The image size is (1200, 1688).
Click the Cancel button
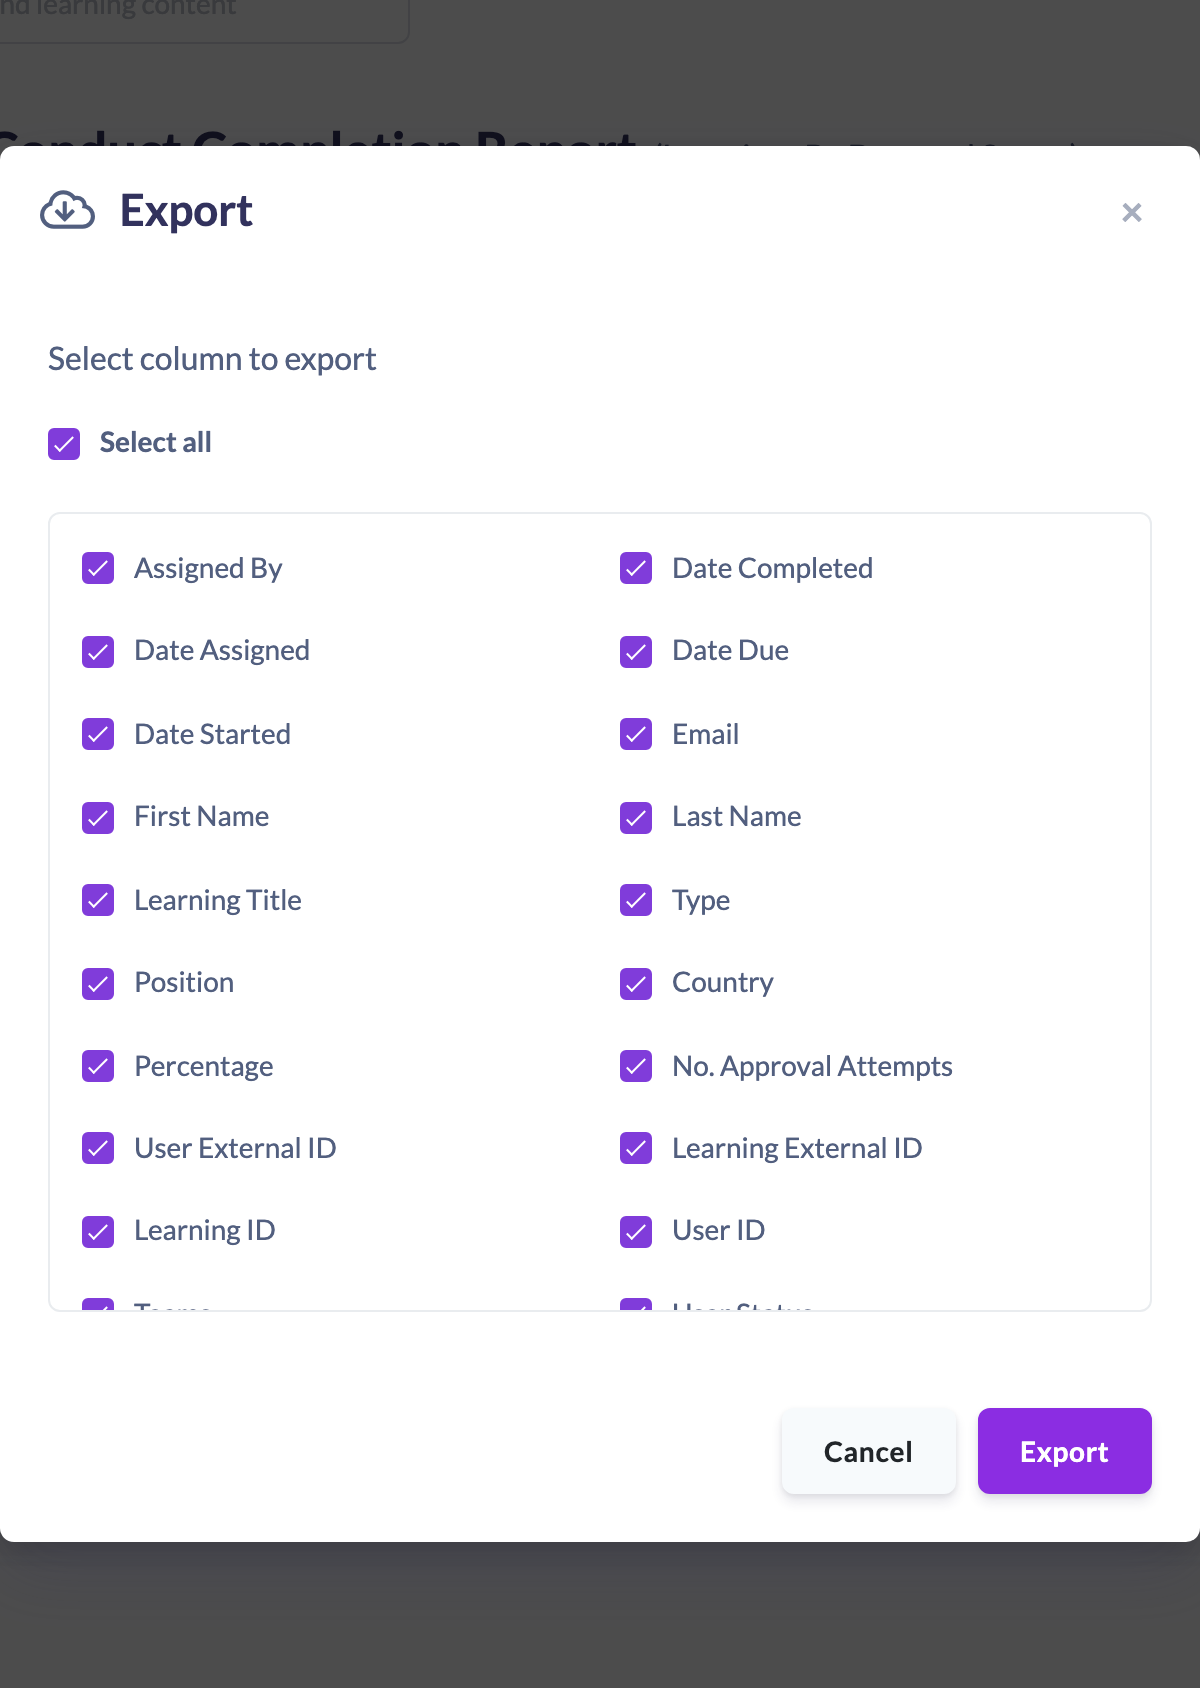(x=868, y=1451)
